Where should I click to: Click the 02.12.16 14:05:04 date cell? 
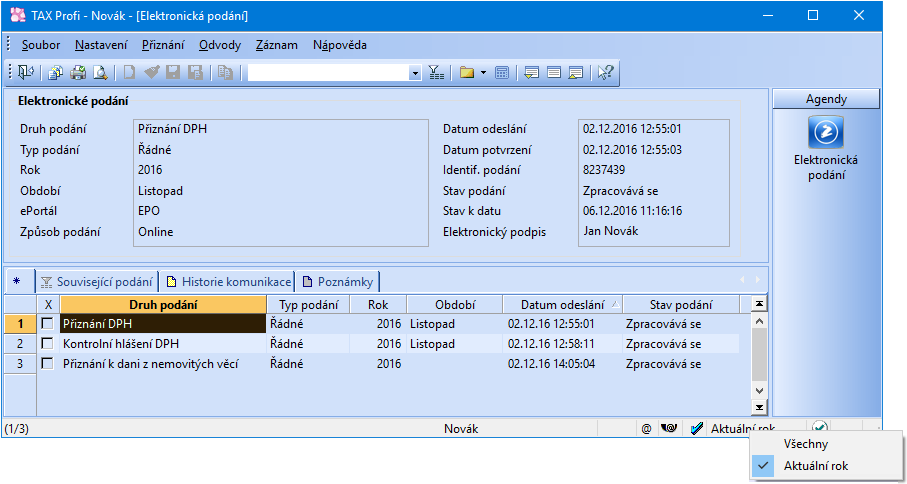tap(562, 364)
